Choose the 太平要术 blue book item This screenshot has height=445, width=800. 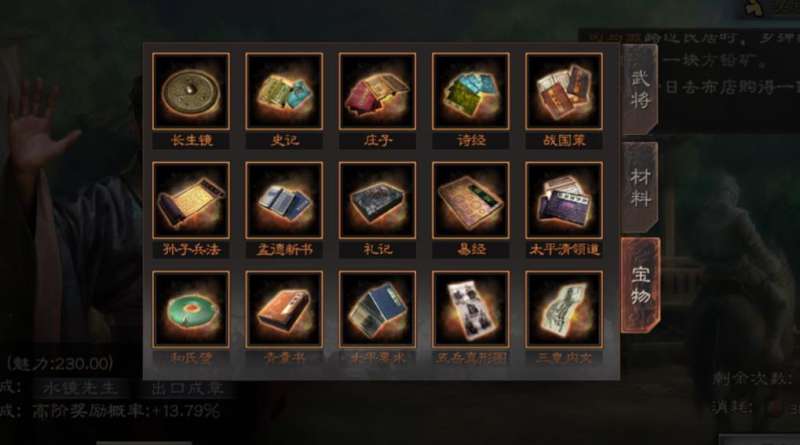pos(378,310)
